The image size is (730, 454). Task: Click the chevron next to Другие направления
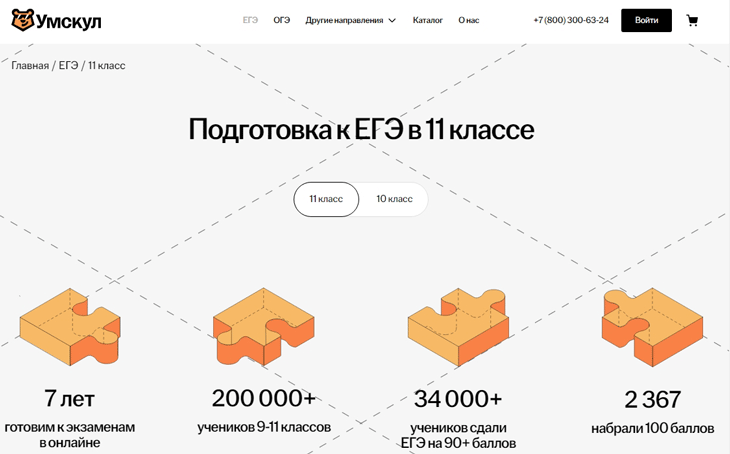(392, 20)
